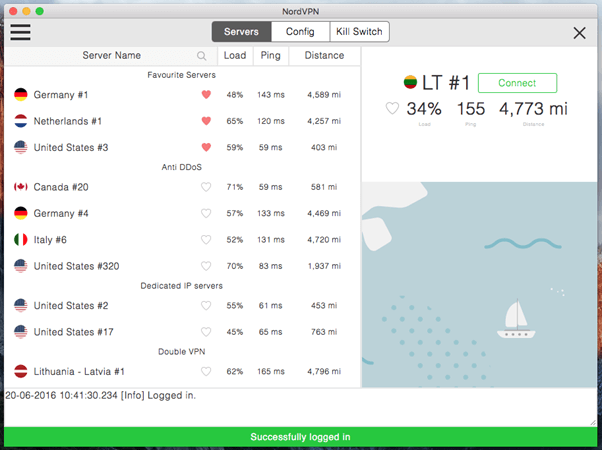Click the yellow macOS minimize button

coord(26,11)
